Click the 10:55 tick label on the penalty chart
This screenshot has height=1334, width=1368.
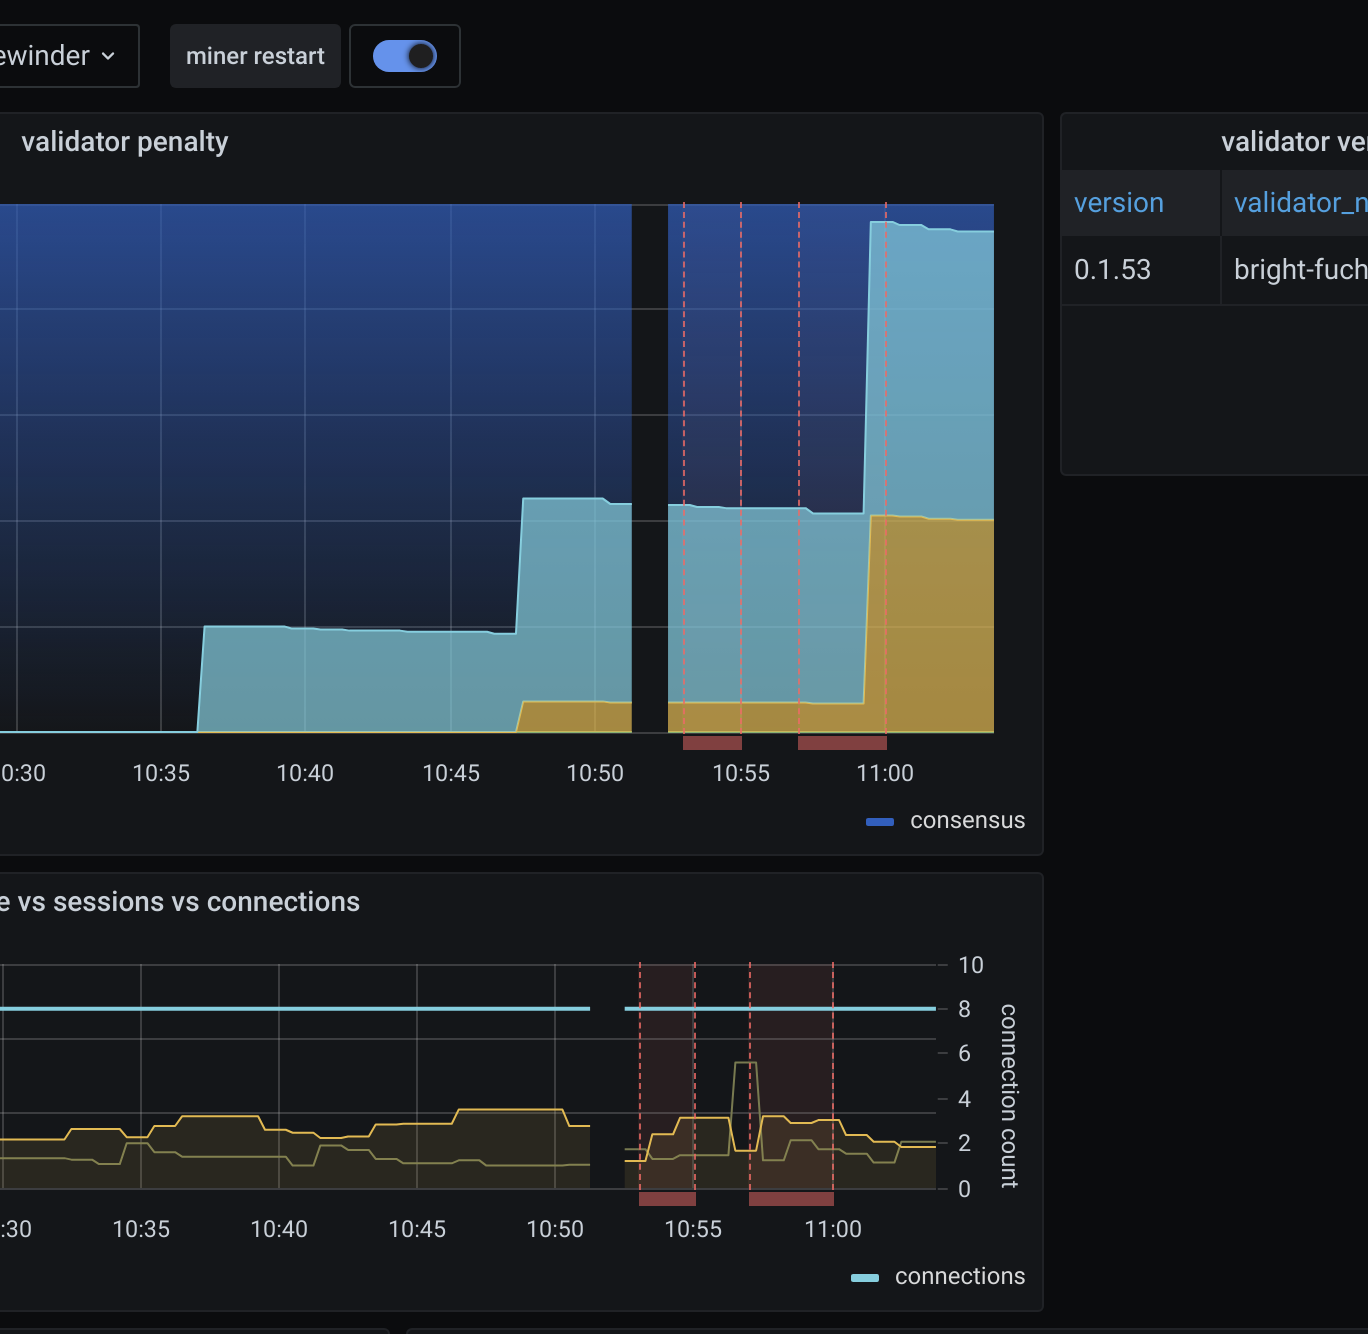pyautogui.click(x=741, y=773)
